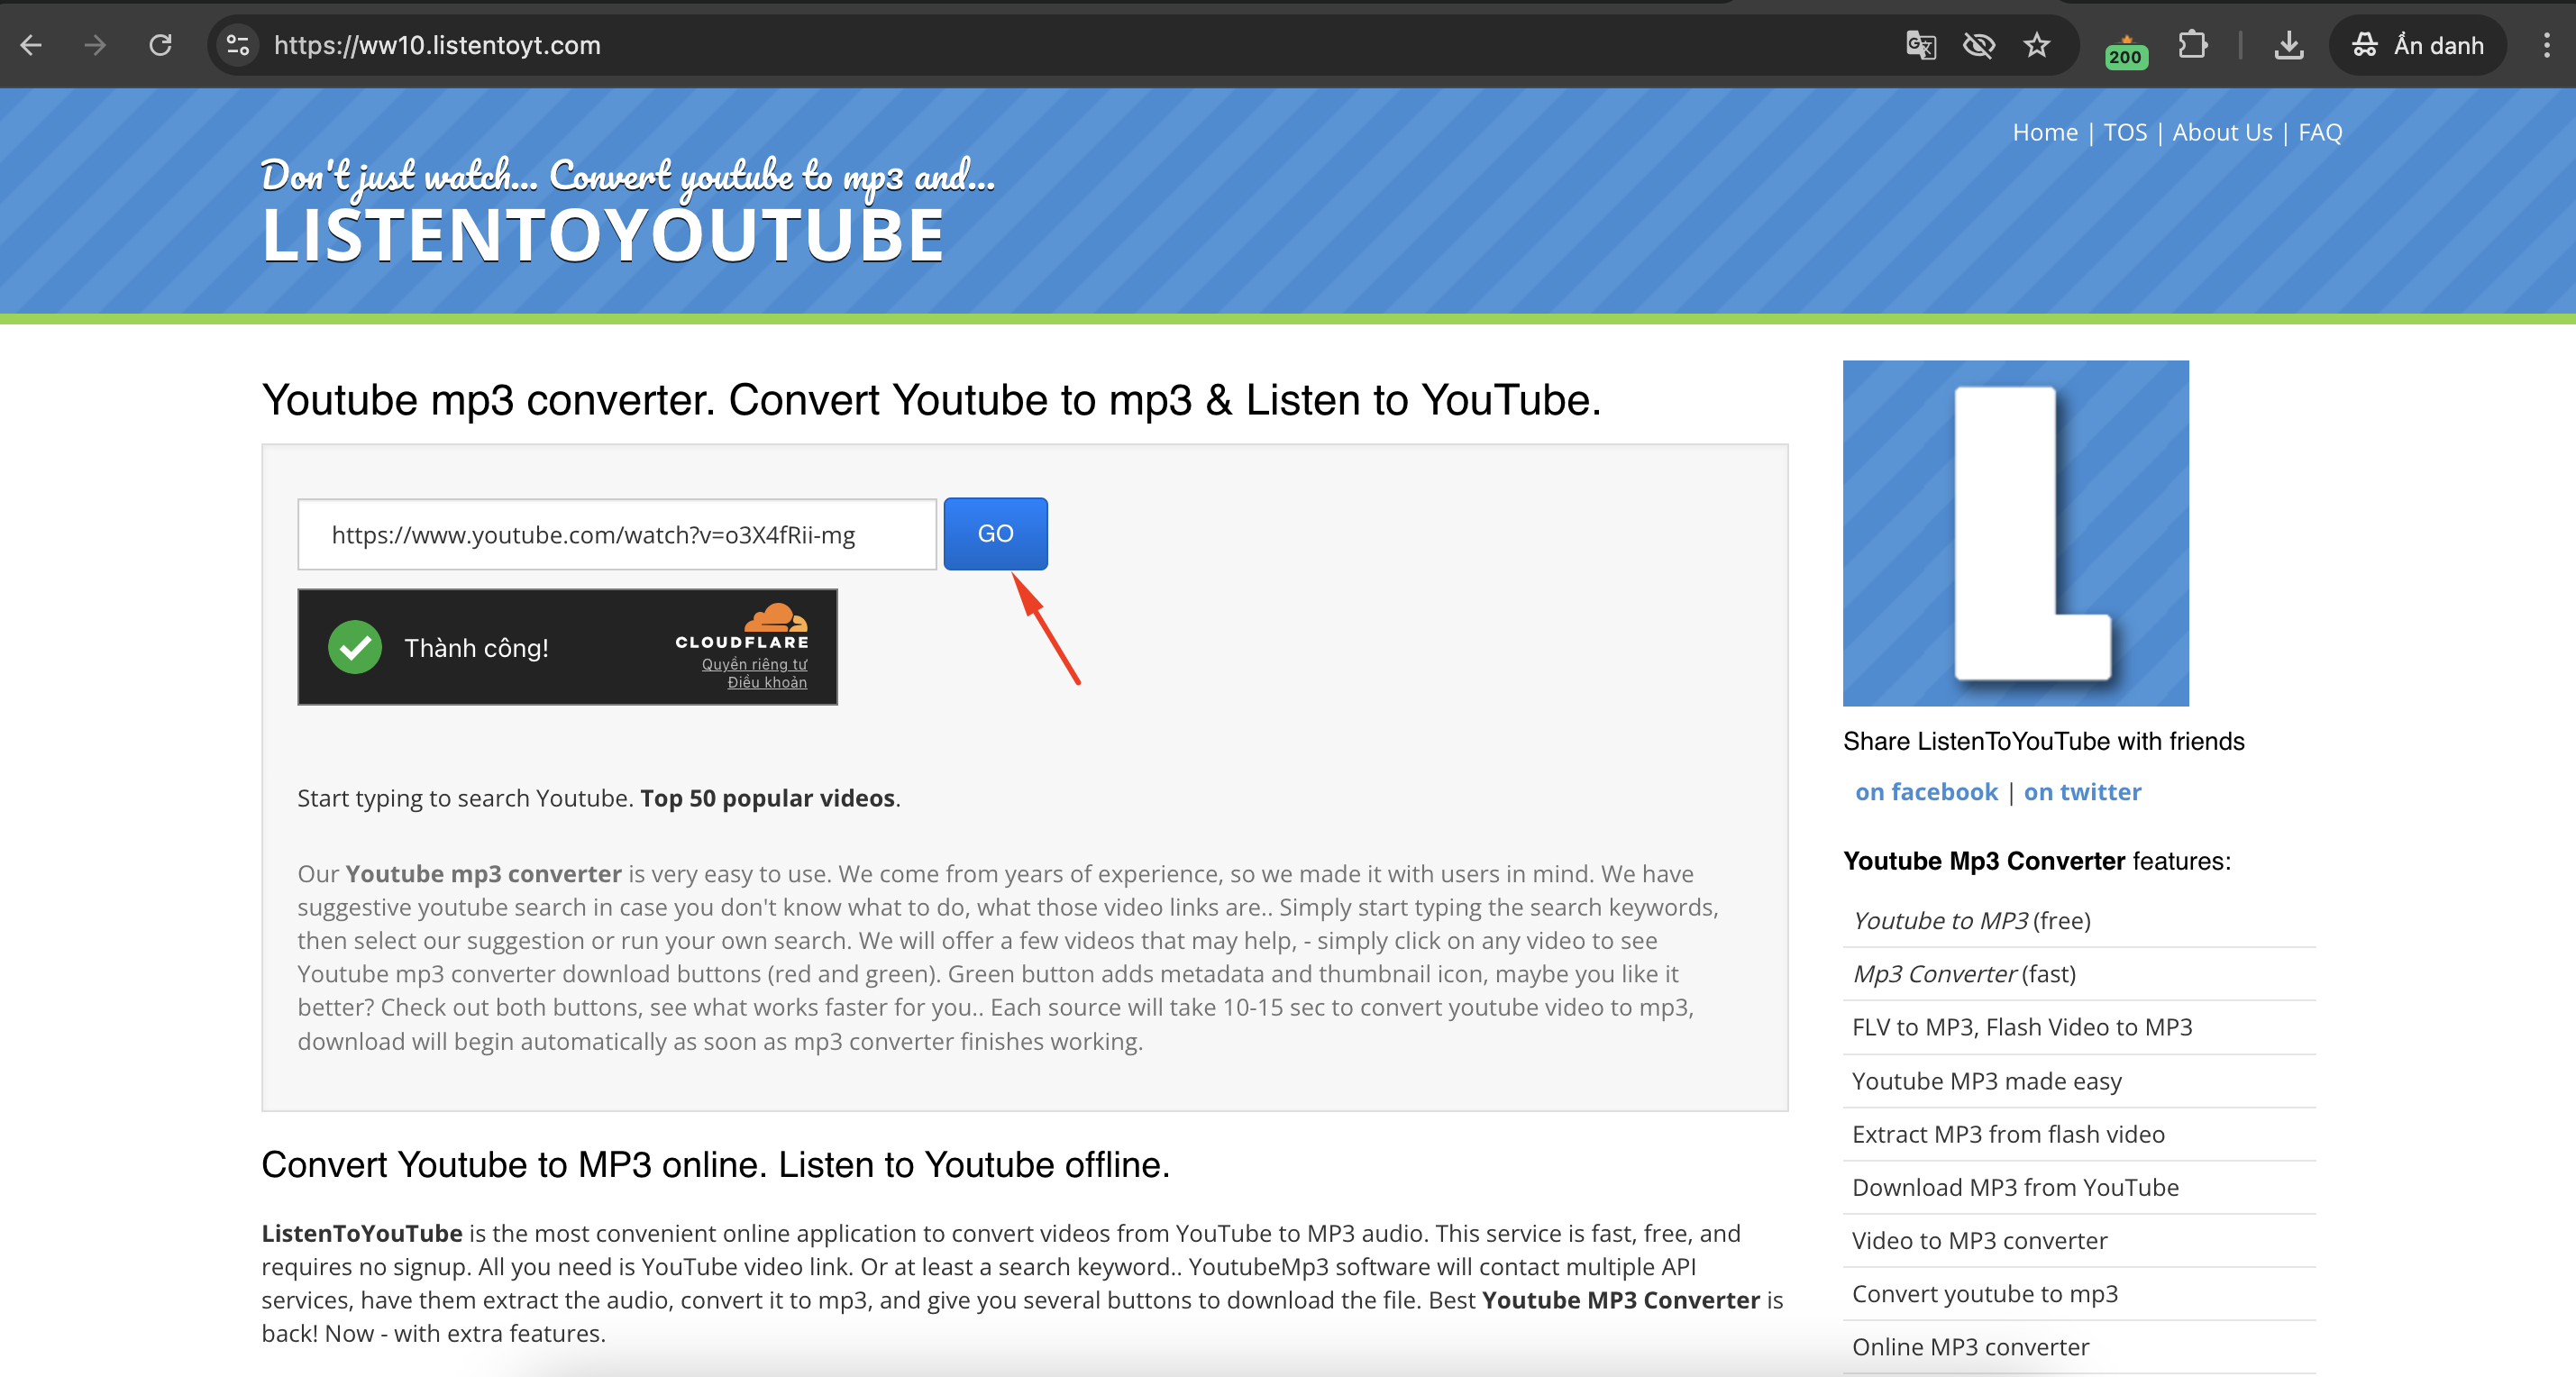Share on twitter link
Viewport: 2576px width, 1377px height.
click(x=2082, y=792)
